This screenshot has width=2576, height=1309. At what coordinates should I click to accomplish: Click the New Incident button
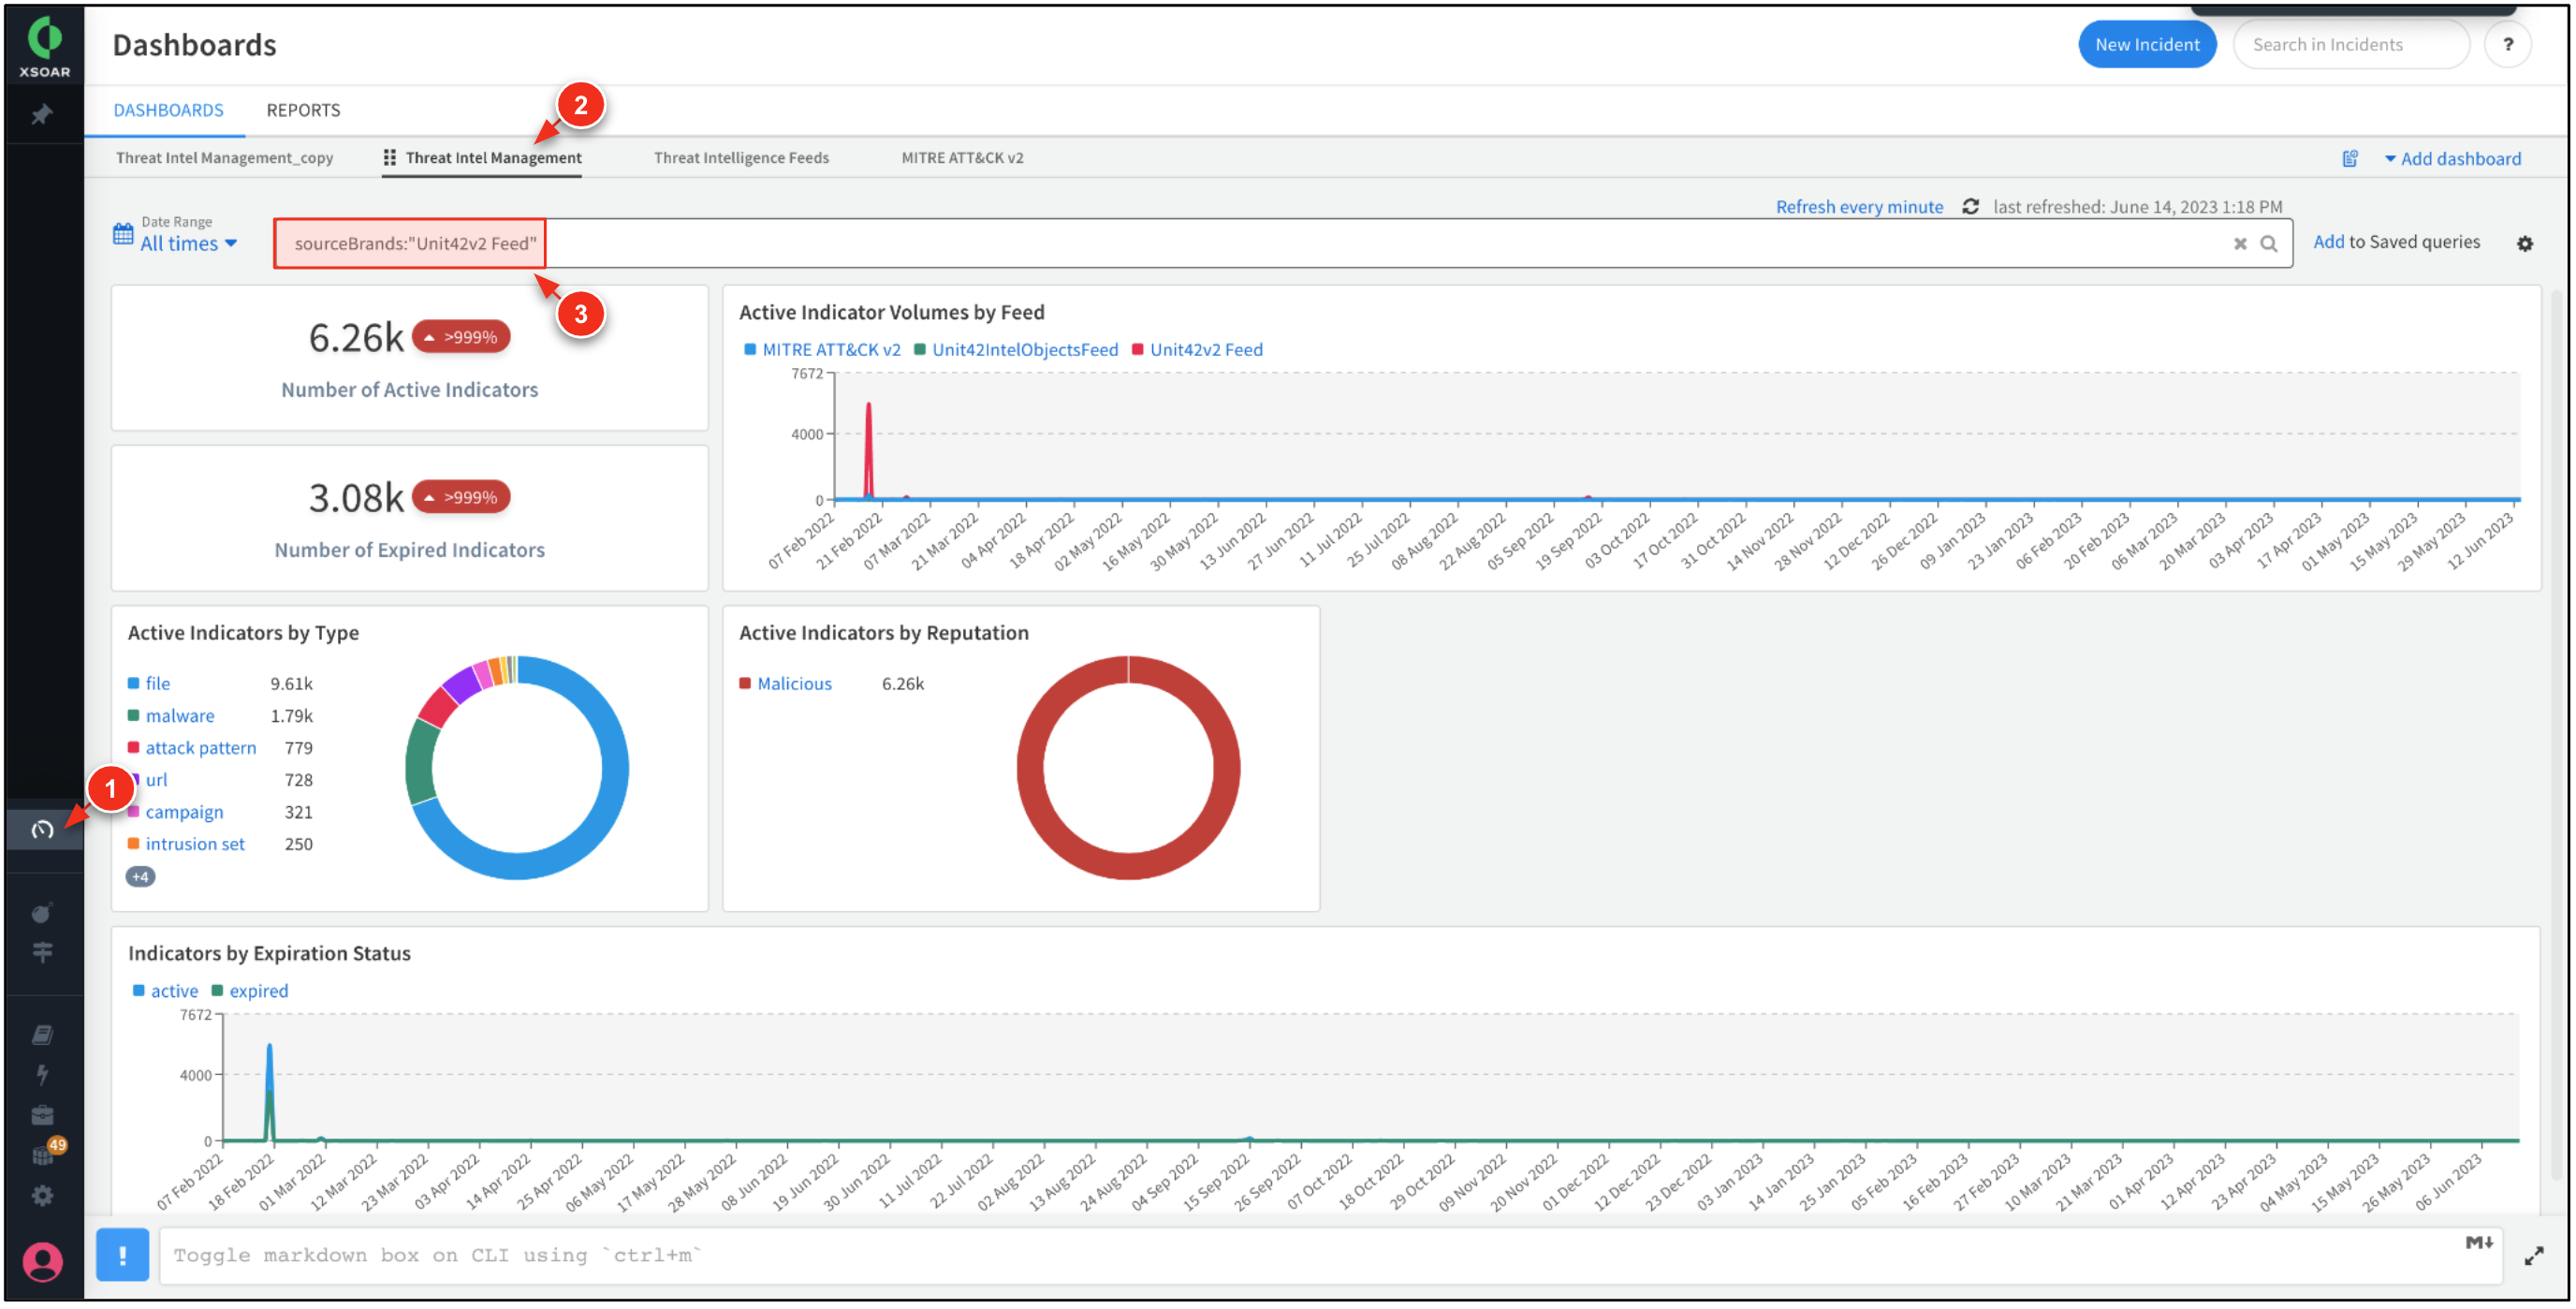pos(2147,44)
